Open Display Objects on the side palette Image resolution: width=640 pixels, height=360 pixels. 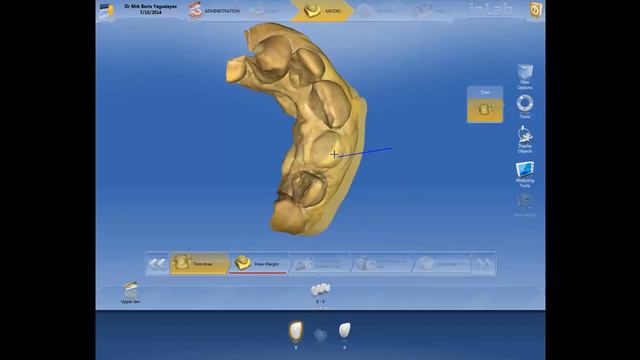pos(524,140)
